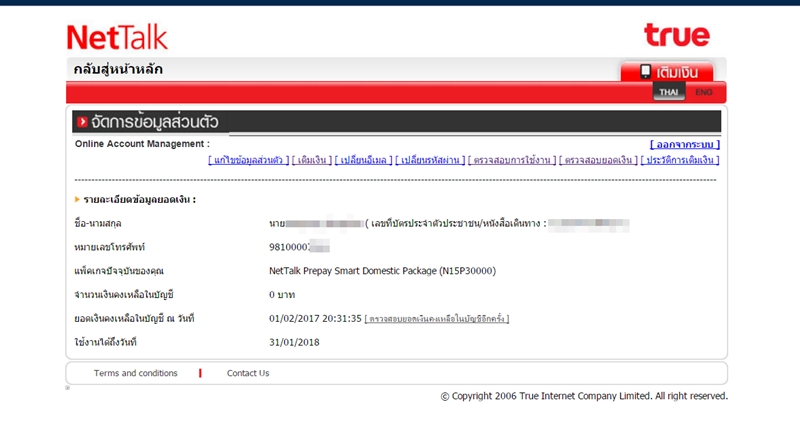
Task: Select the timestamp 01/02/2017 20:31:35
Action: [x=315, y=318]
